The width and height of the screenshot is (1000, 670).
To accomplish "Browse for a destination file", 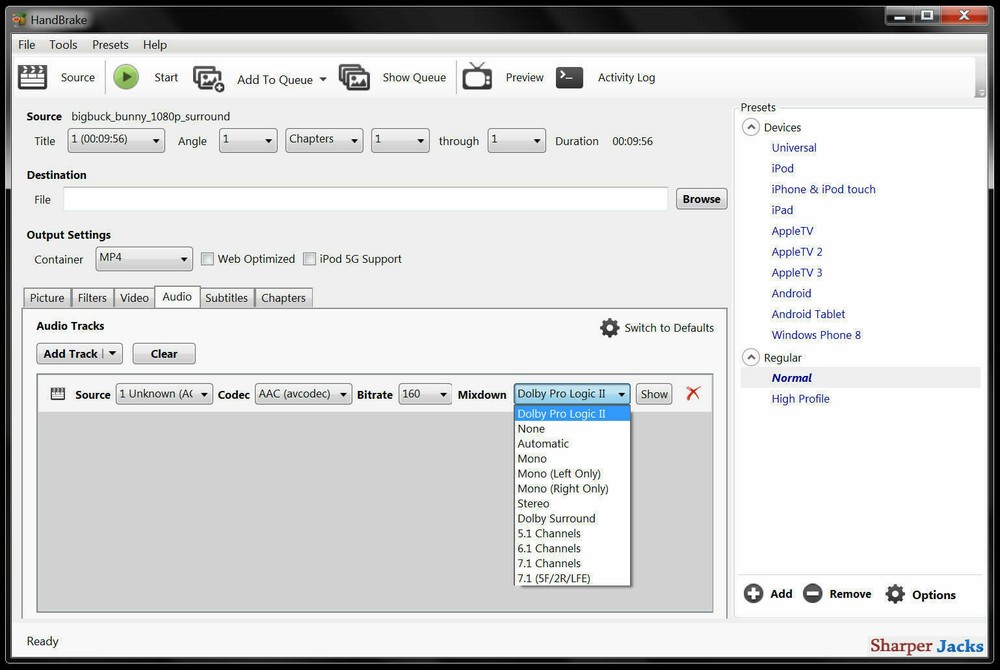I will 701,199.
